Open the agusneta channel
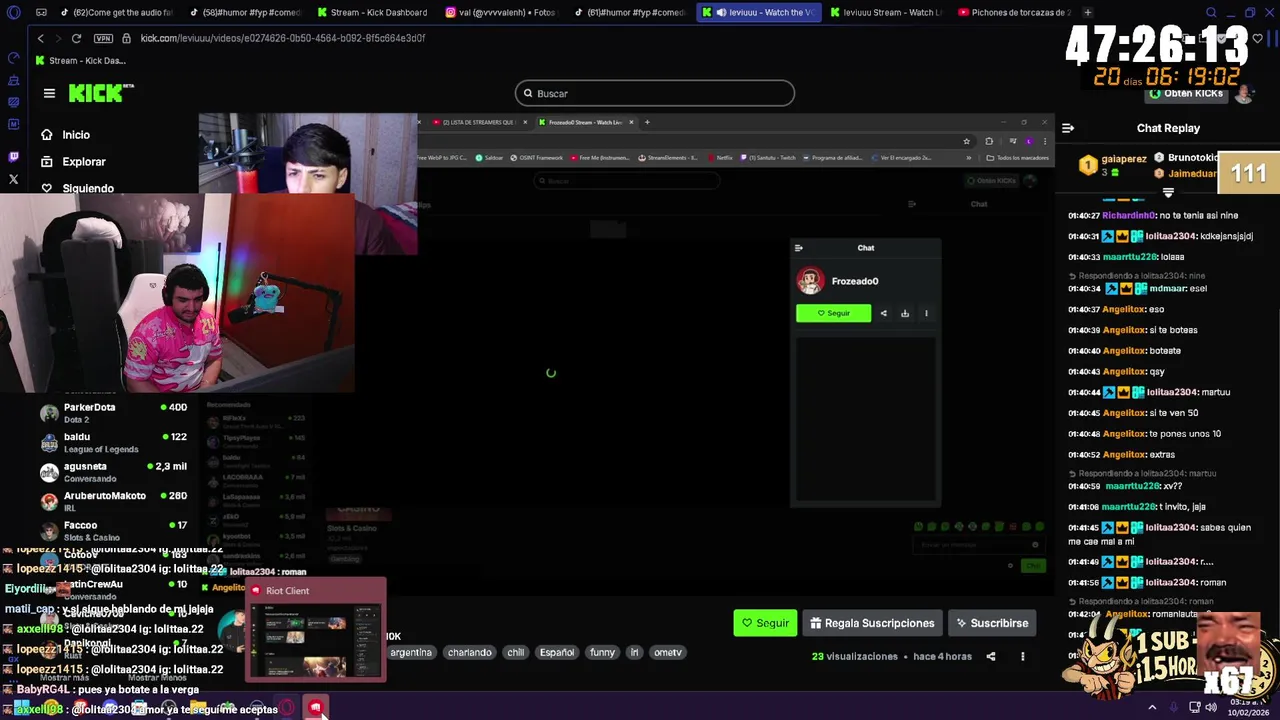 [113, 471]
